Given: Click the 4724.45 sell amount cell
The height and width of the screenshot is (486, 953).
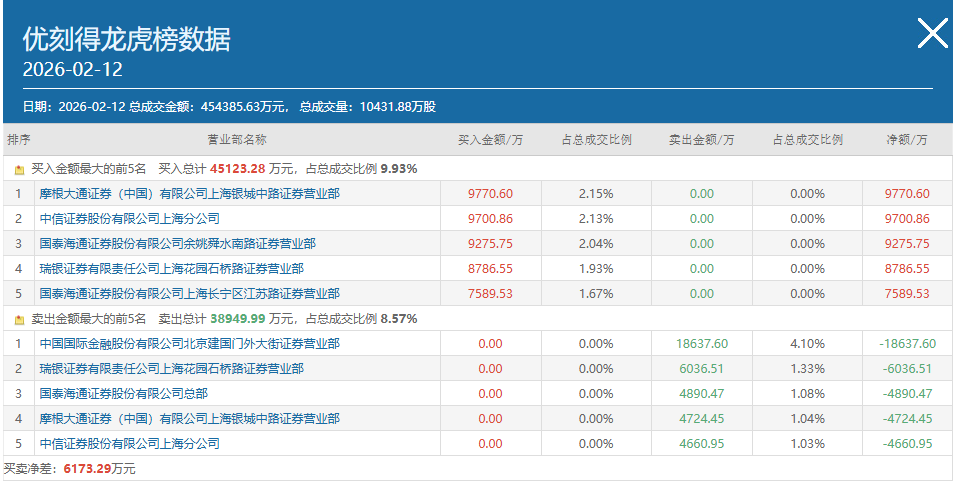Looking at the screenshot, I should 701,419.
